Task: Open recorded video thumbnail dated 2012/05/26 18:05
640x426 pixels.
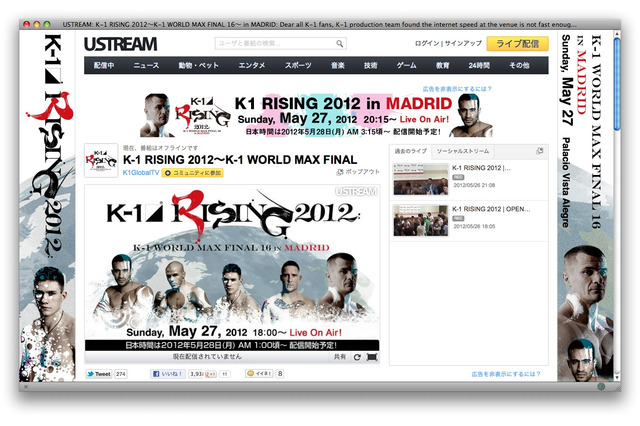Action: [421, 220]
